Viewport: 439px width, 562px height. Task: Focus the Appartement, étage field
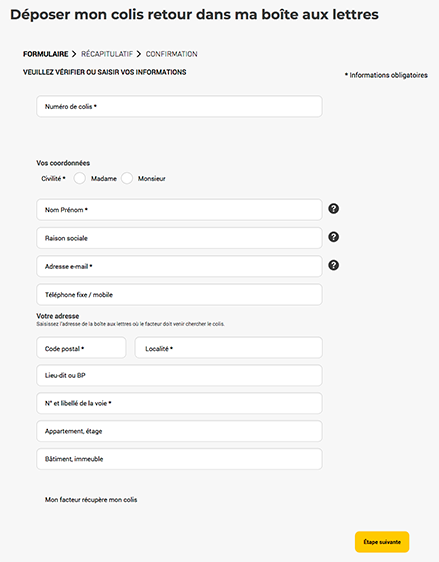click(179, 431)
